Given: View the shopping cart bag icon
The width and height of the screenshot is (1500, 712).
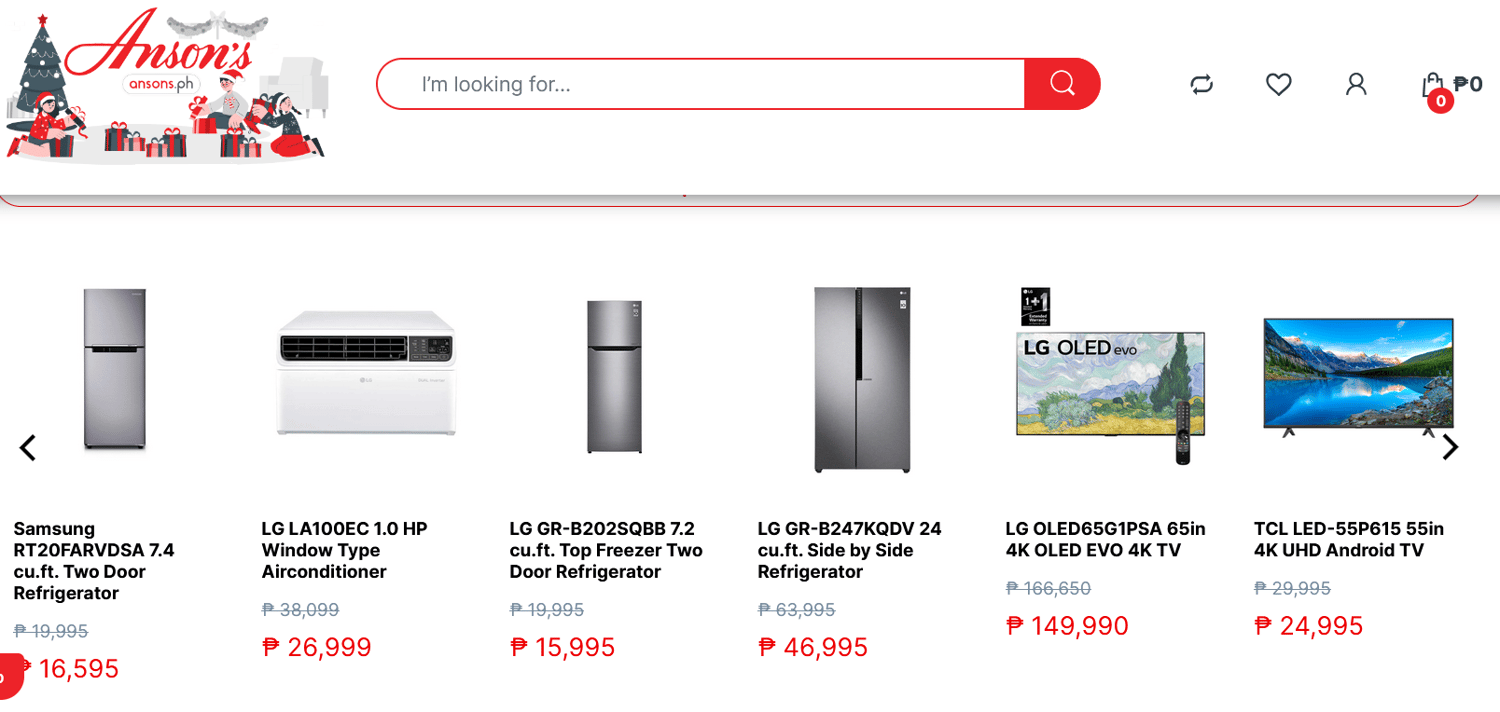Looking at the screenshot, I should (x=1434, y=84).
